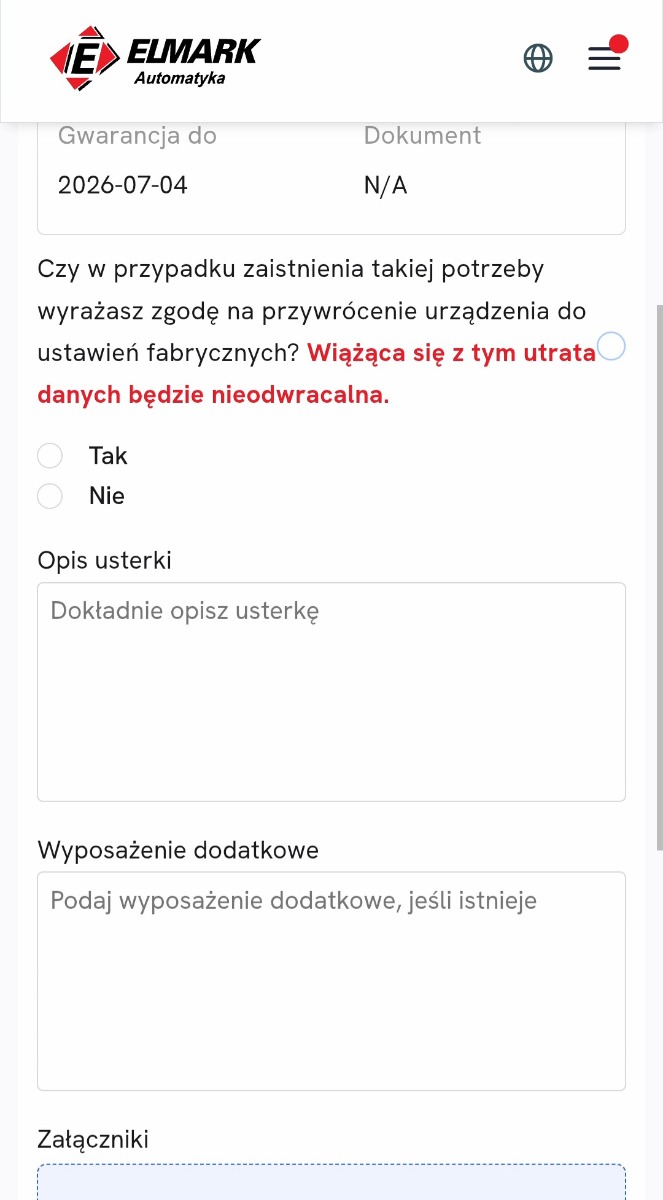Click the "N/A" value under Dokument
663x1200 pixels.
pyautogui.click(x=385, y=185)
